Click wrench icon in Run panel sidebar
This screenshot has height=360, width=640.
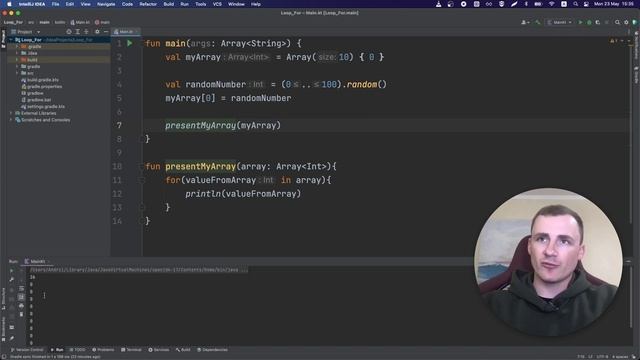(11, 280)
